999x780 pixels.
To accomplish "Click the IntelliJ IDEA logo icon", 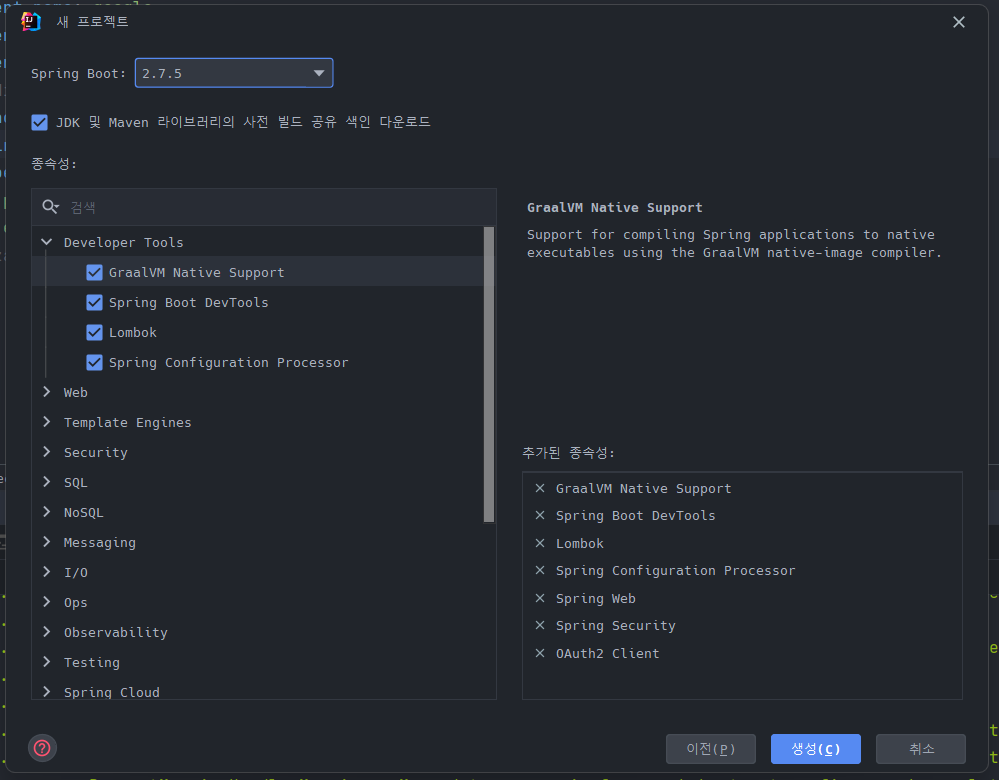I will 31,22.
